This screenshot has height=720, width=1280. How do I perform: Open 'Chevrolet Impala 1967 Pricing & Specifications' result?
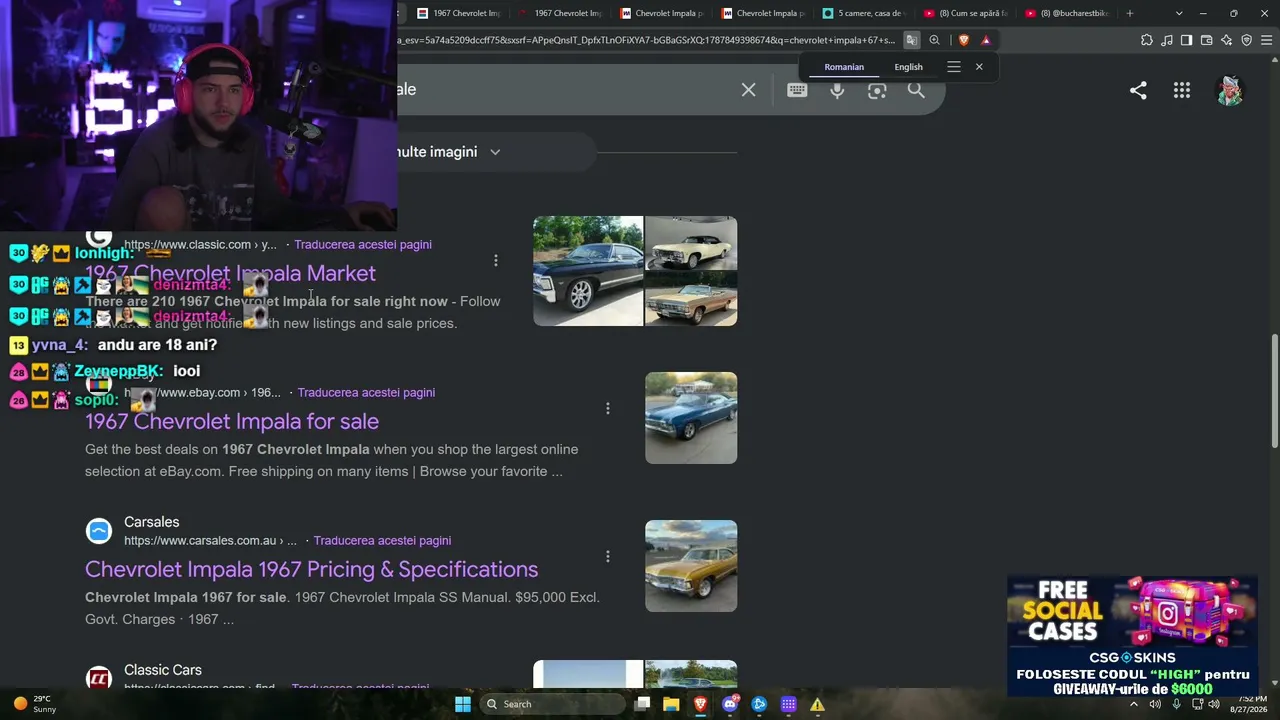pos(311,569)
